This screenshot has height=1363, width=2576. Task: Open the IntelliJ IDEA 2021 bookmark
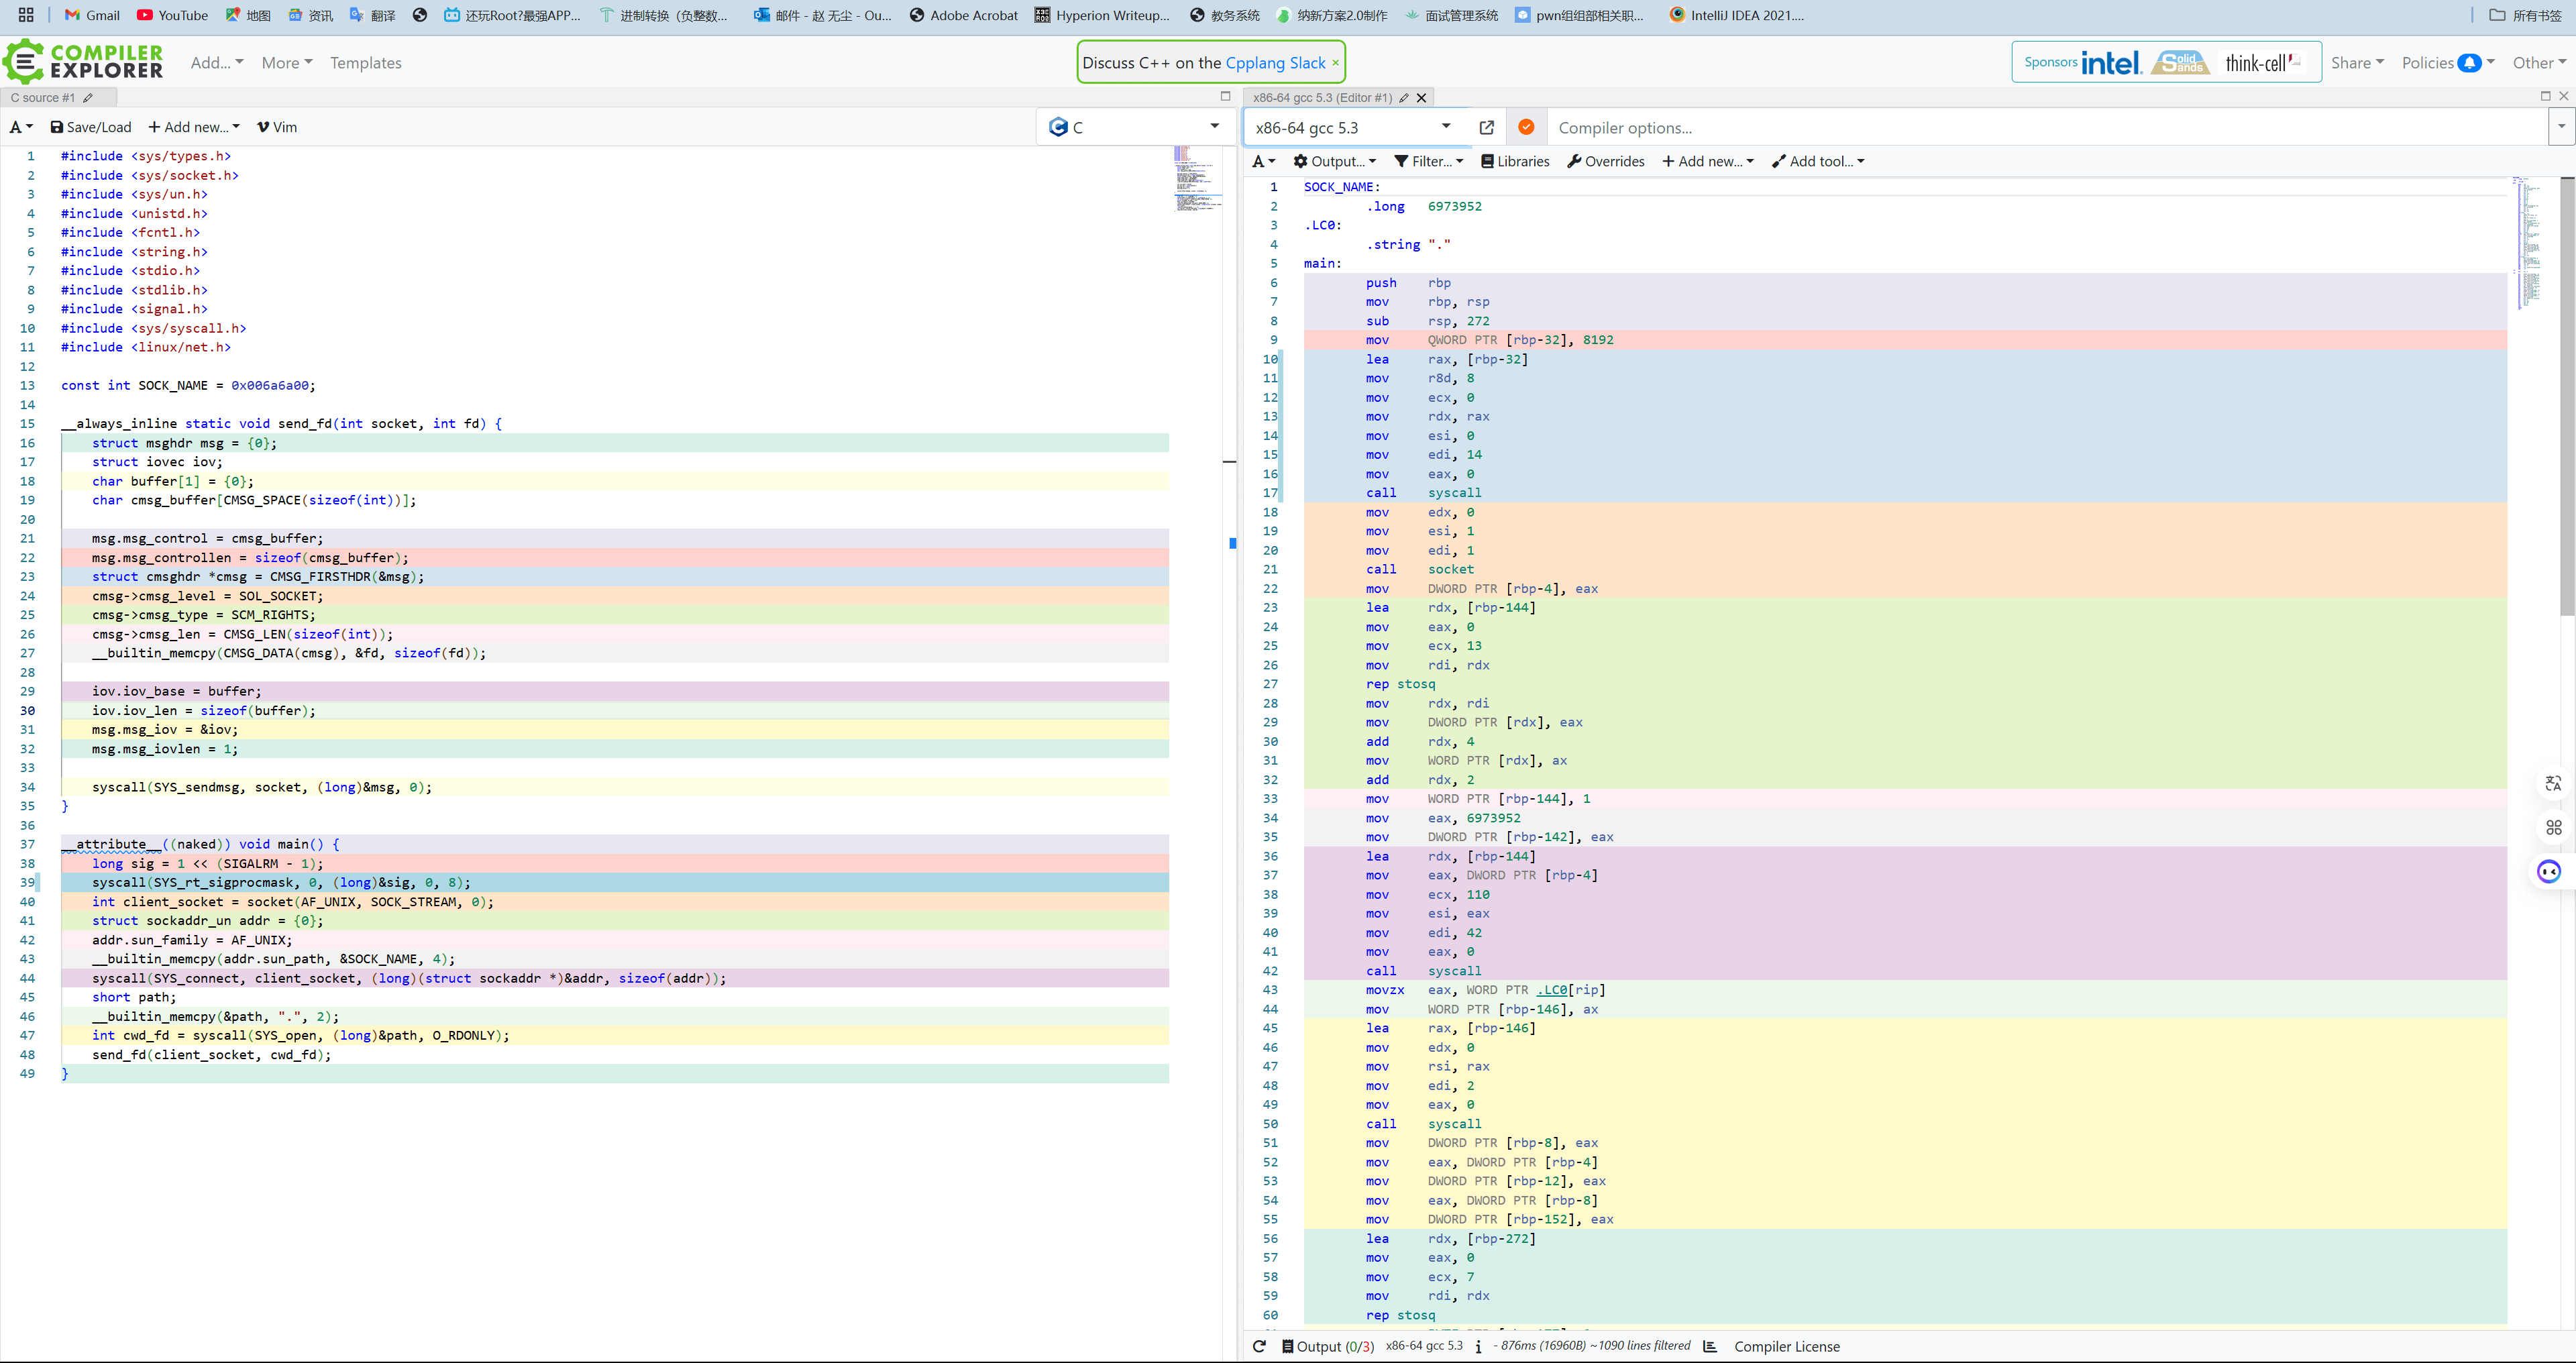tap(1736, 15)
